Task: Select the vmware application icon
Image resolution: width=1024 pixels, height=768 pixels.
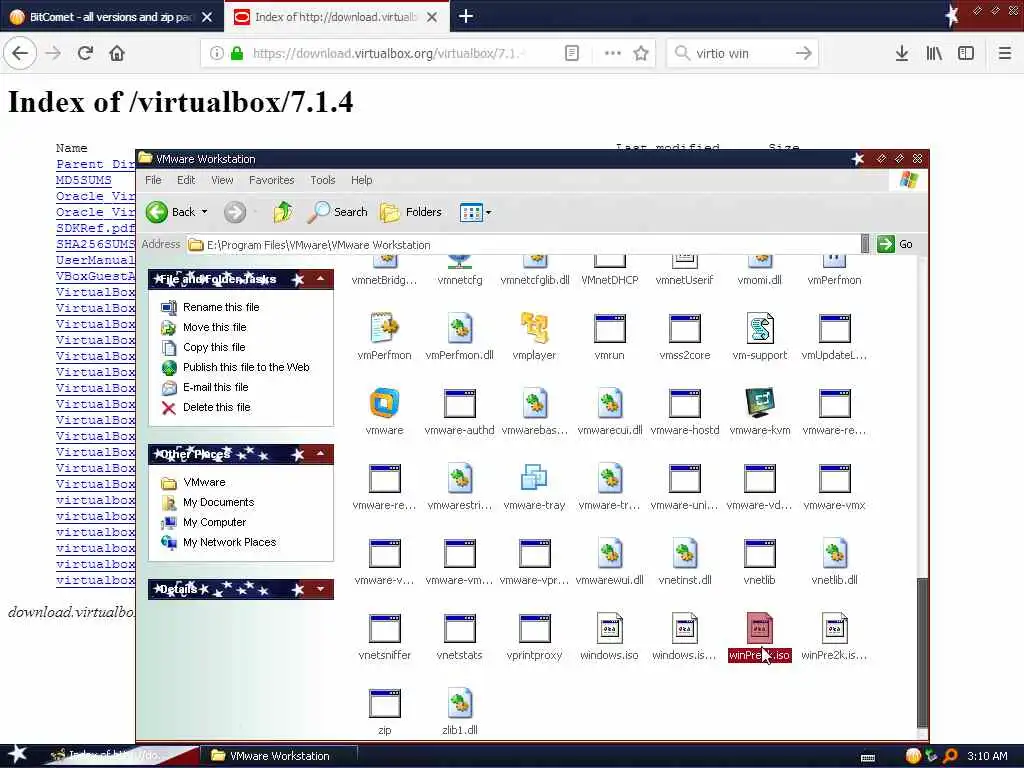Action: (x=384, y=403)
